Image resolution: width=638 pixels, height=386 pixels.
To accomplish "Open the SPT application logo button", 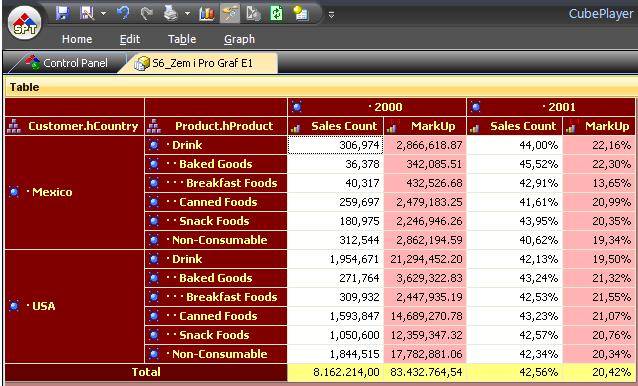I will pyautogui.click(x=25, y=23).
